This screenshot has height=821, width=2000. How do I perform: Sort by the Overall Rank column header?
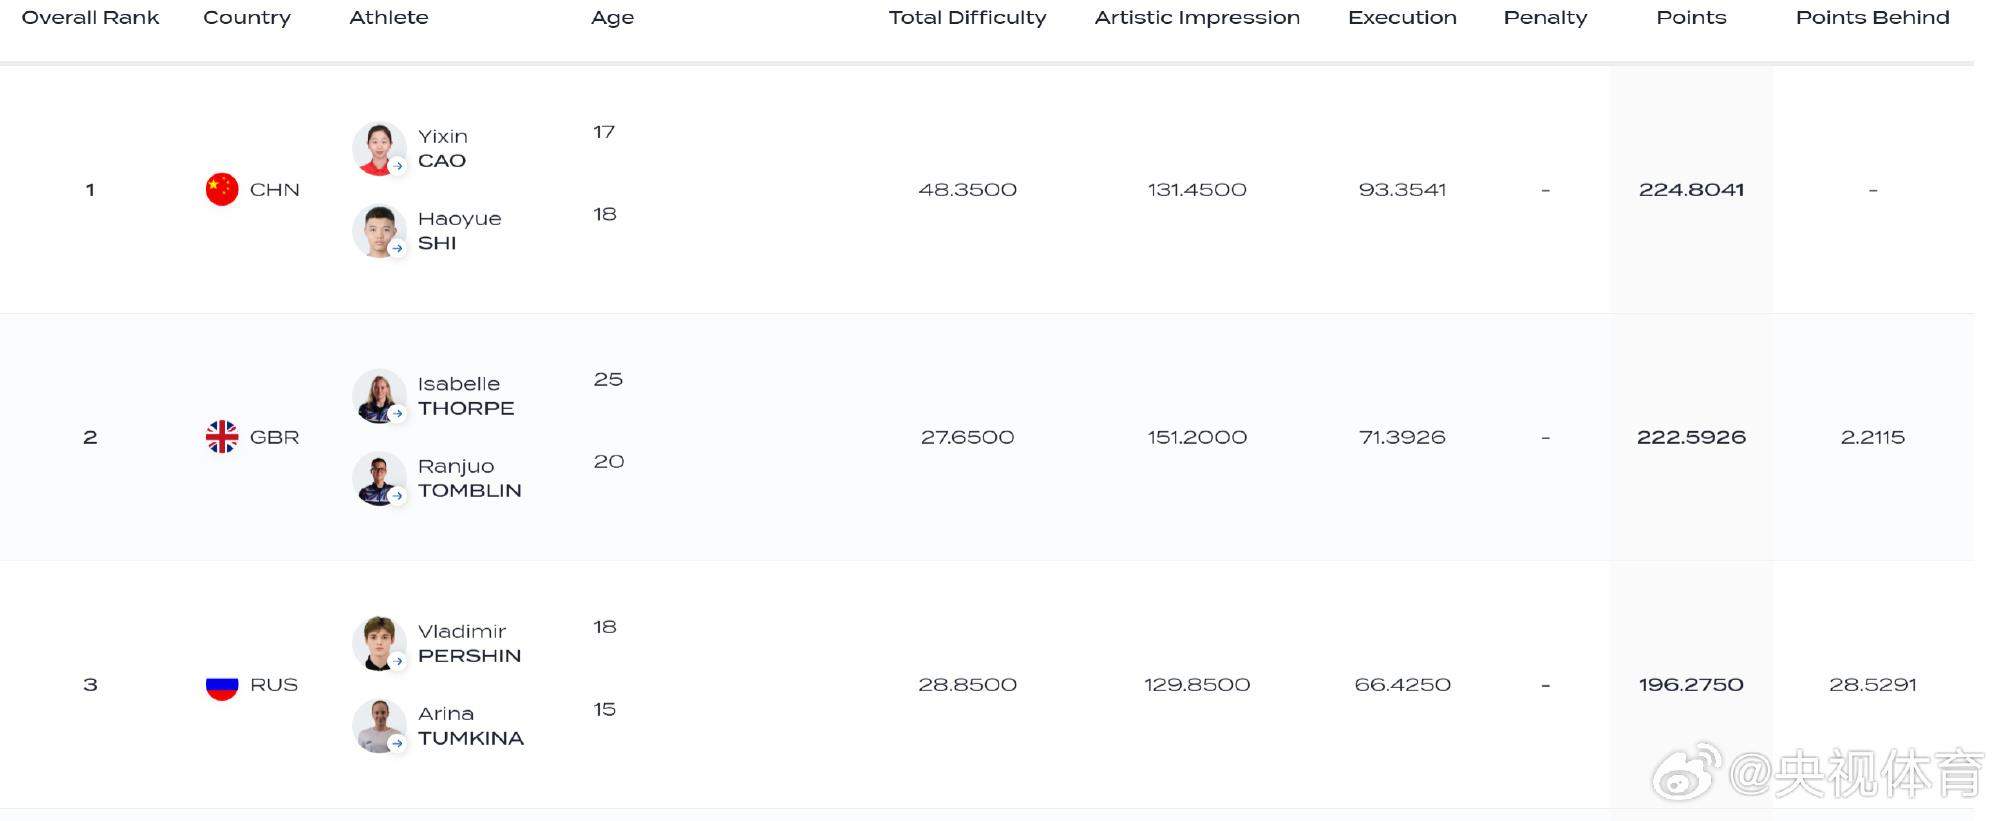90,18
